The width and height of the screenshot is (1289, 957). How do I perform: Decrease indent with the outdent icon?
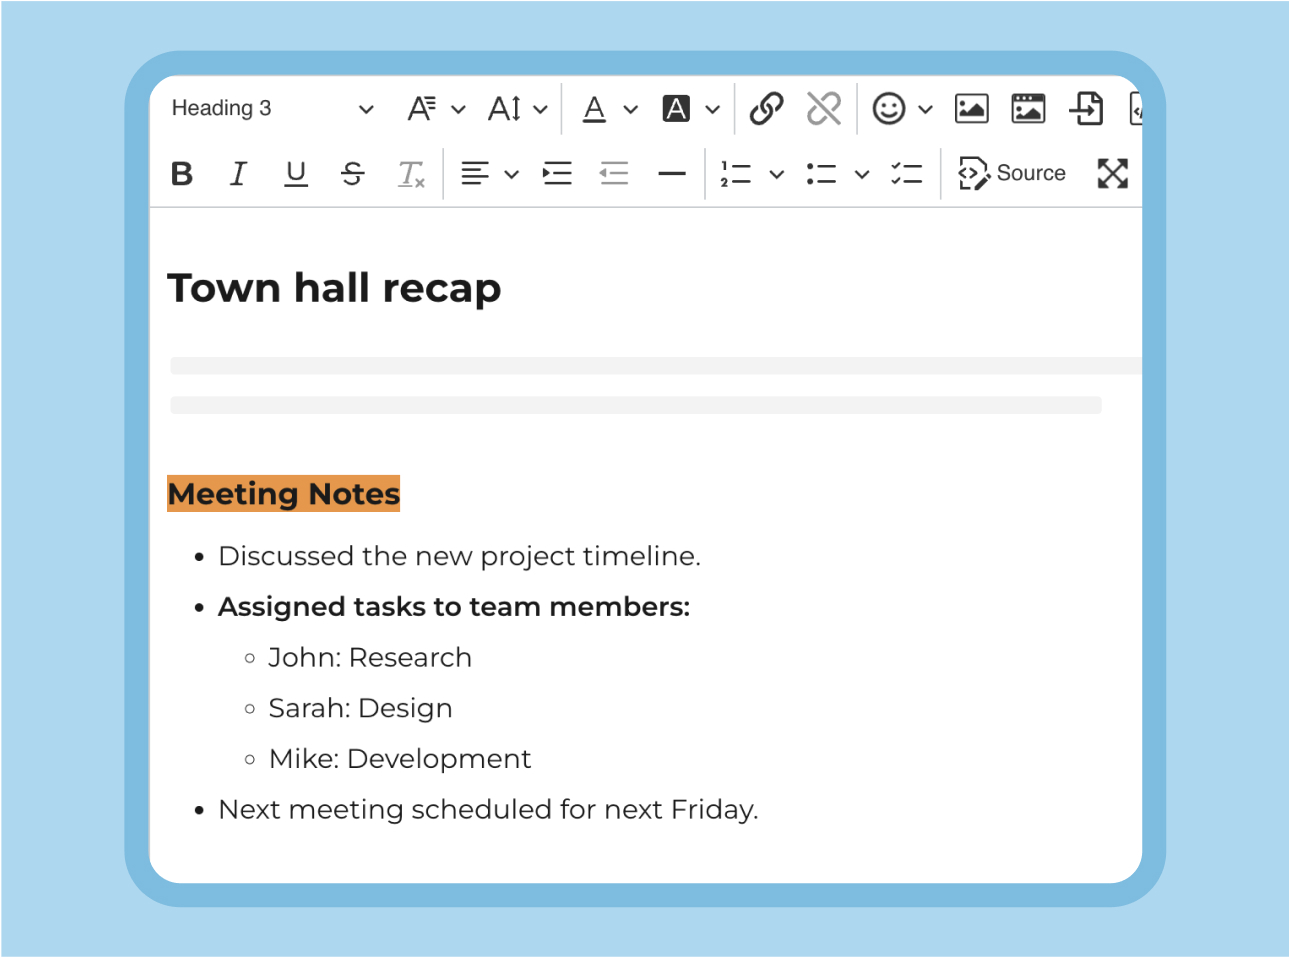coord(613,174)
